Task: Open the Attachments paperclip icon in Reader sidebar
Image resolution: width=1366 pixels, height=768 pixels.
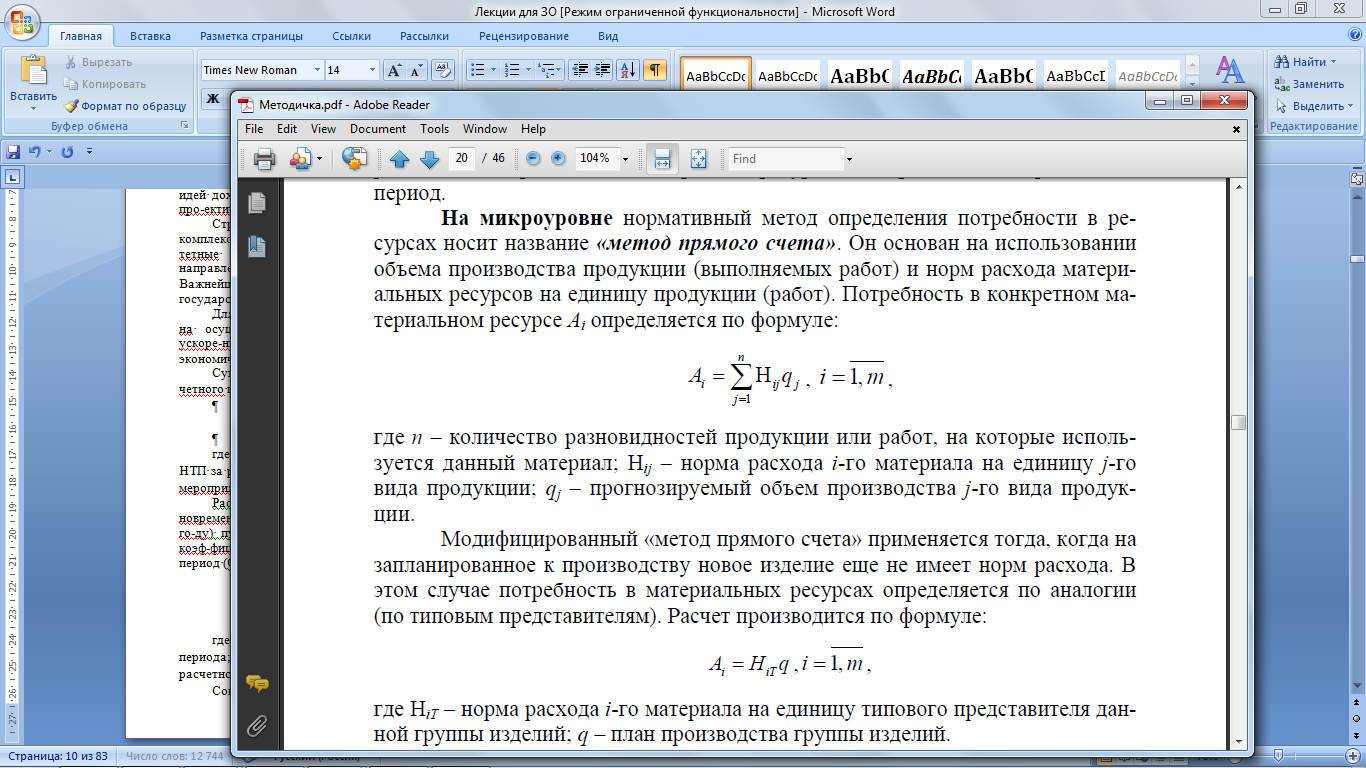Action: tap(257, 725)
